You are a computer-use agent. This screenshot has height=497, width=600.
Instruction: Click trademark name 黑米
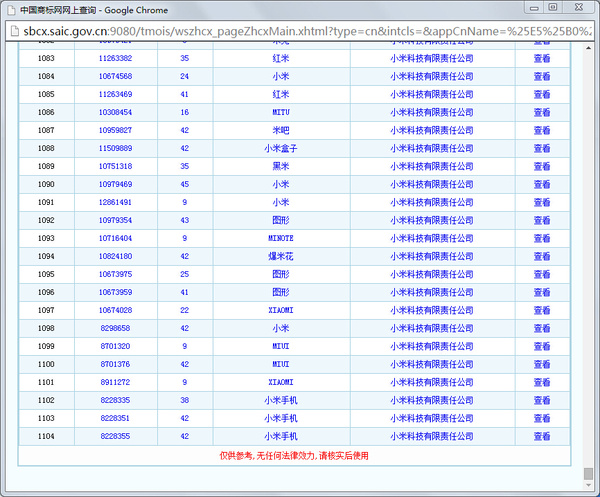click(281, 166)
